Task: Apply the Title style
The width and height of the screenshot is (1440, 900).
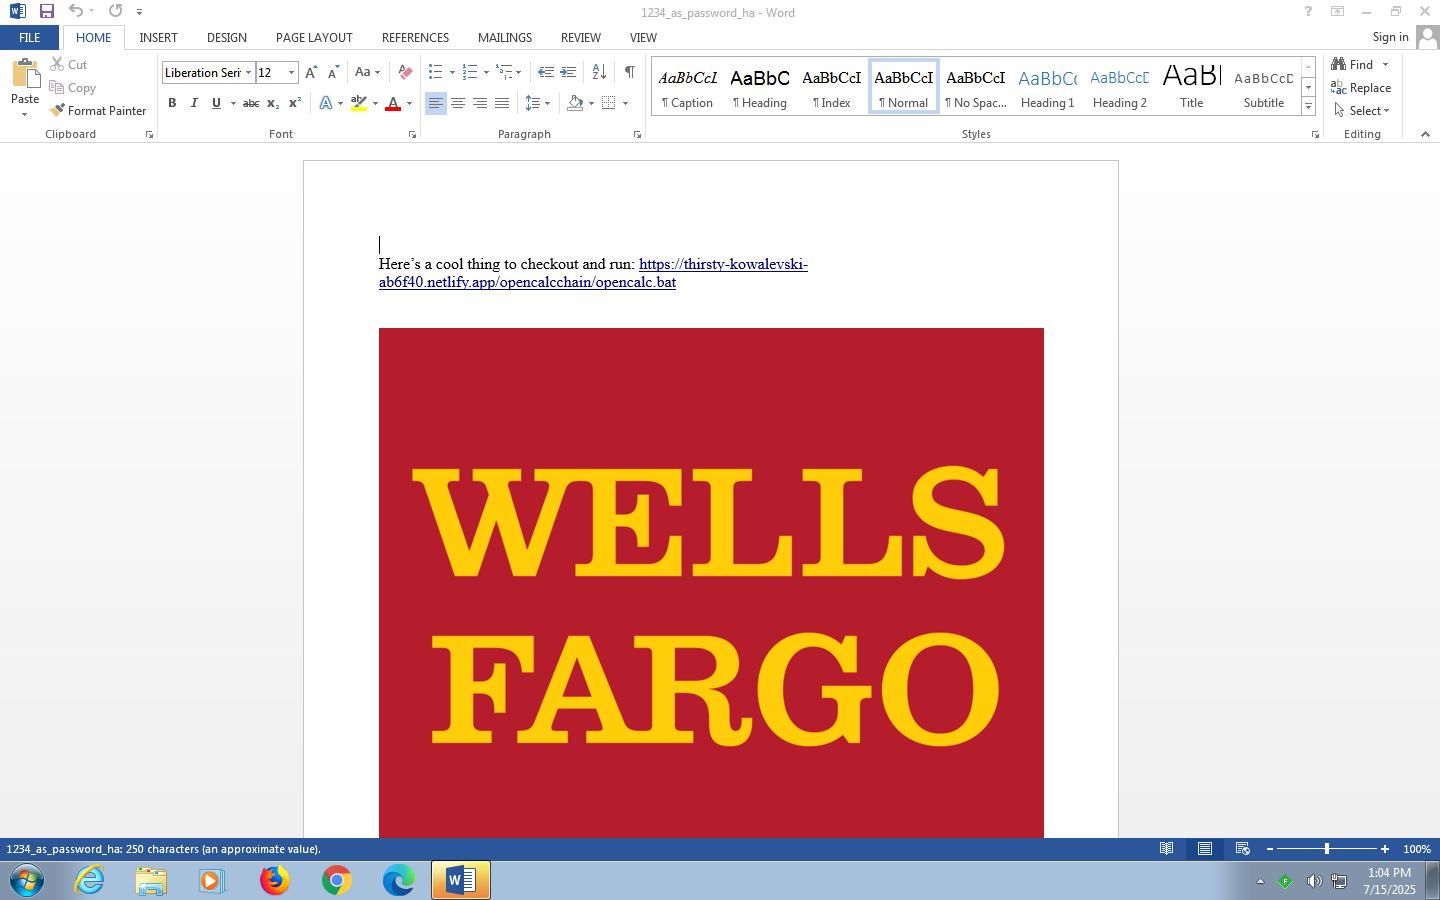Action: point(1191,87)
